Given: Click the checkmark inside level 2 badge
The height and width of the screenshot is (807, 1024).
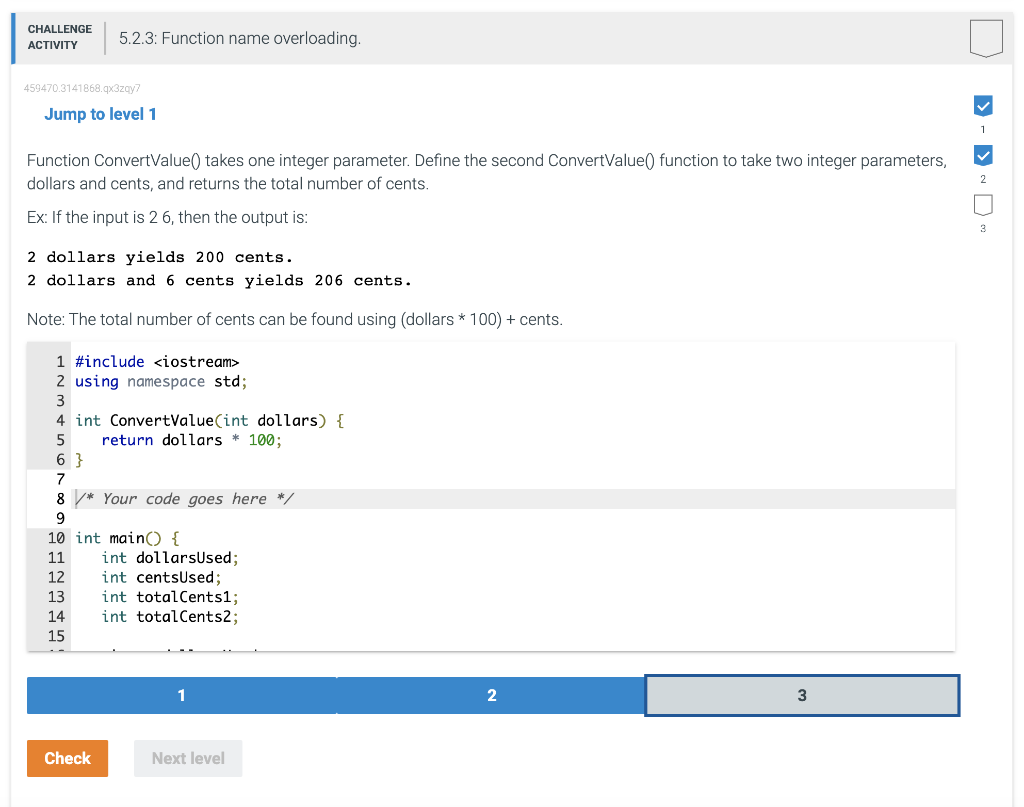Looking at the screenshot, I should [x=982, y=155].
